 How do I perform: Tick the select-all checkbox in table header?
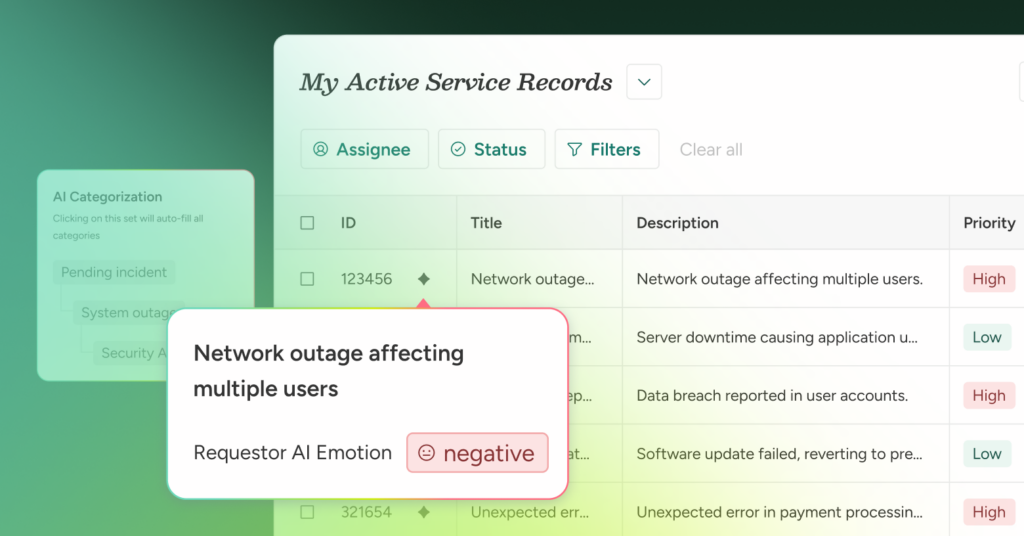point(307,223)
